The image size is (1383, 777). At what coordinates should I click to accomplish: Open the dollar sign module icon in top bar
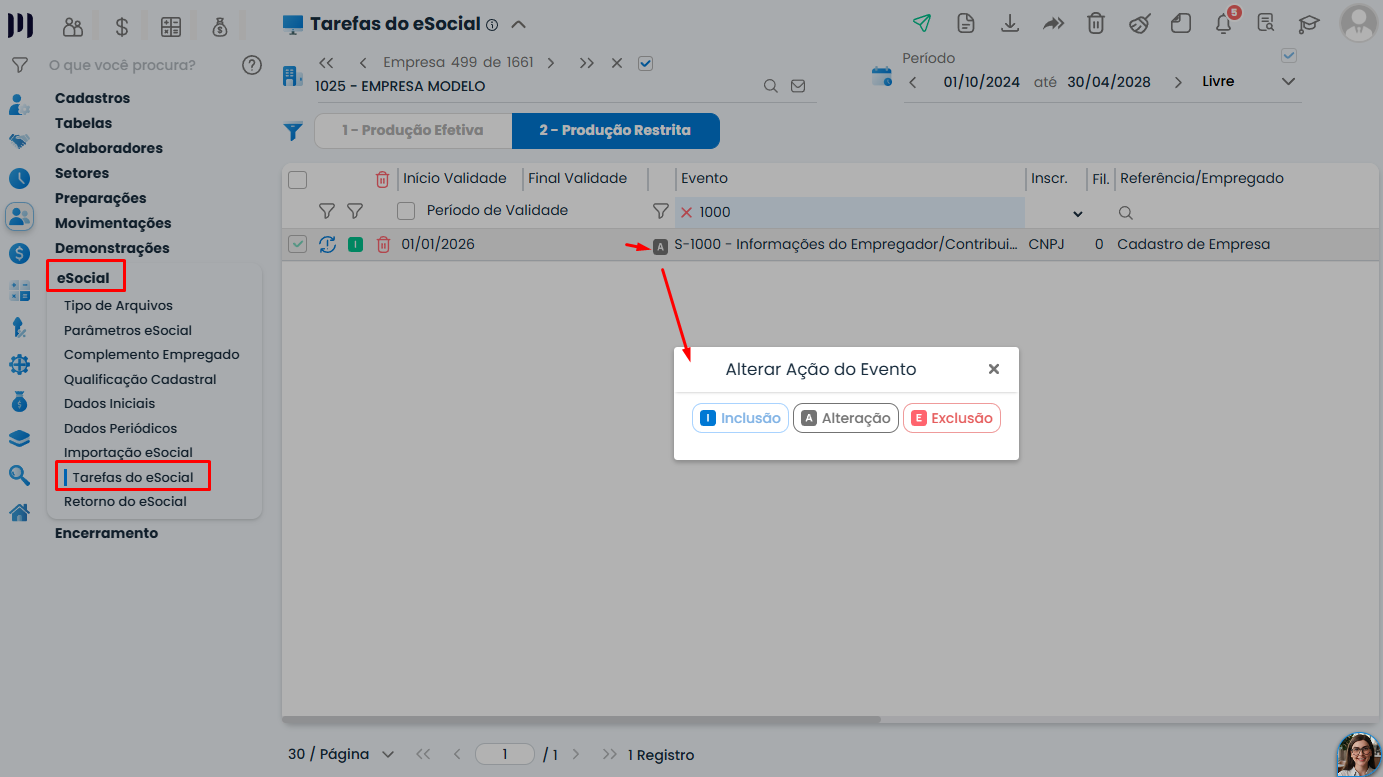tap(121, 27)
